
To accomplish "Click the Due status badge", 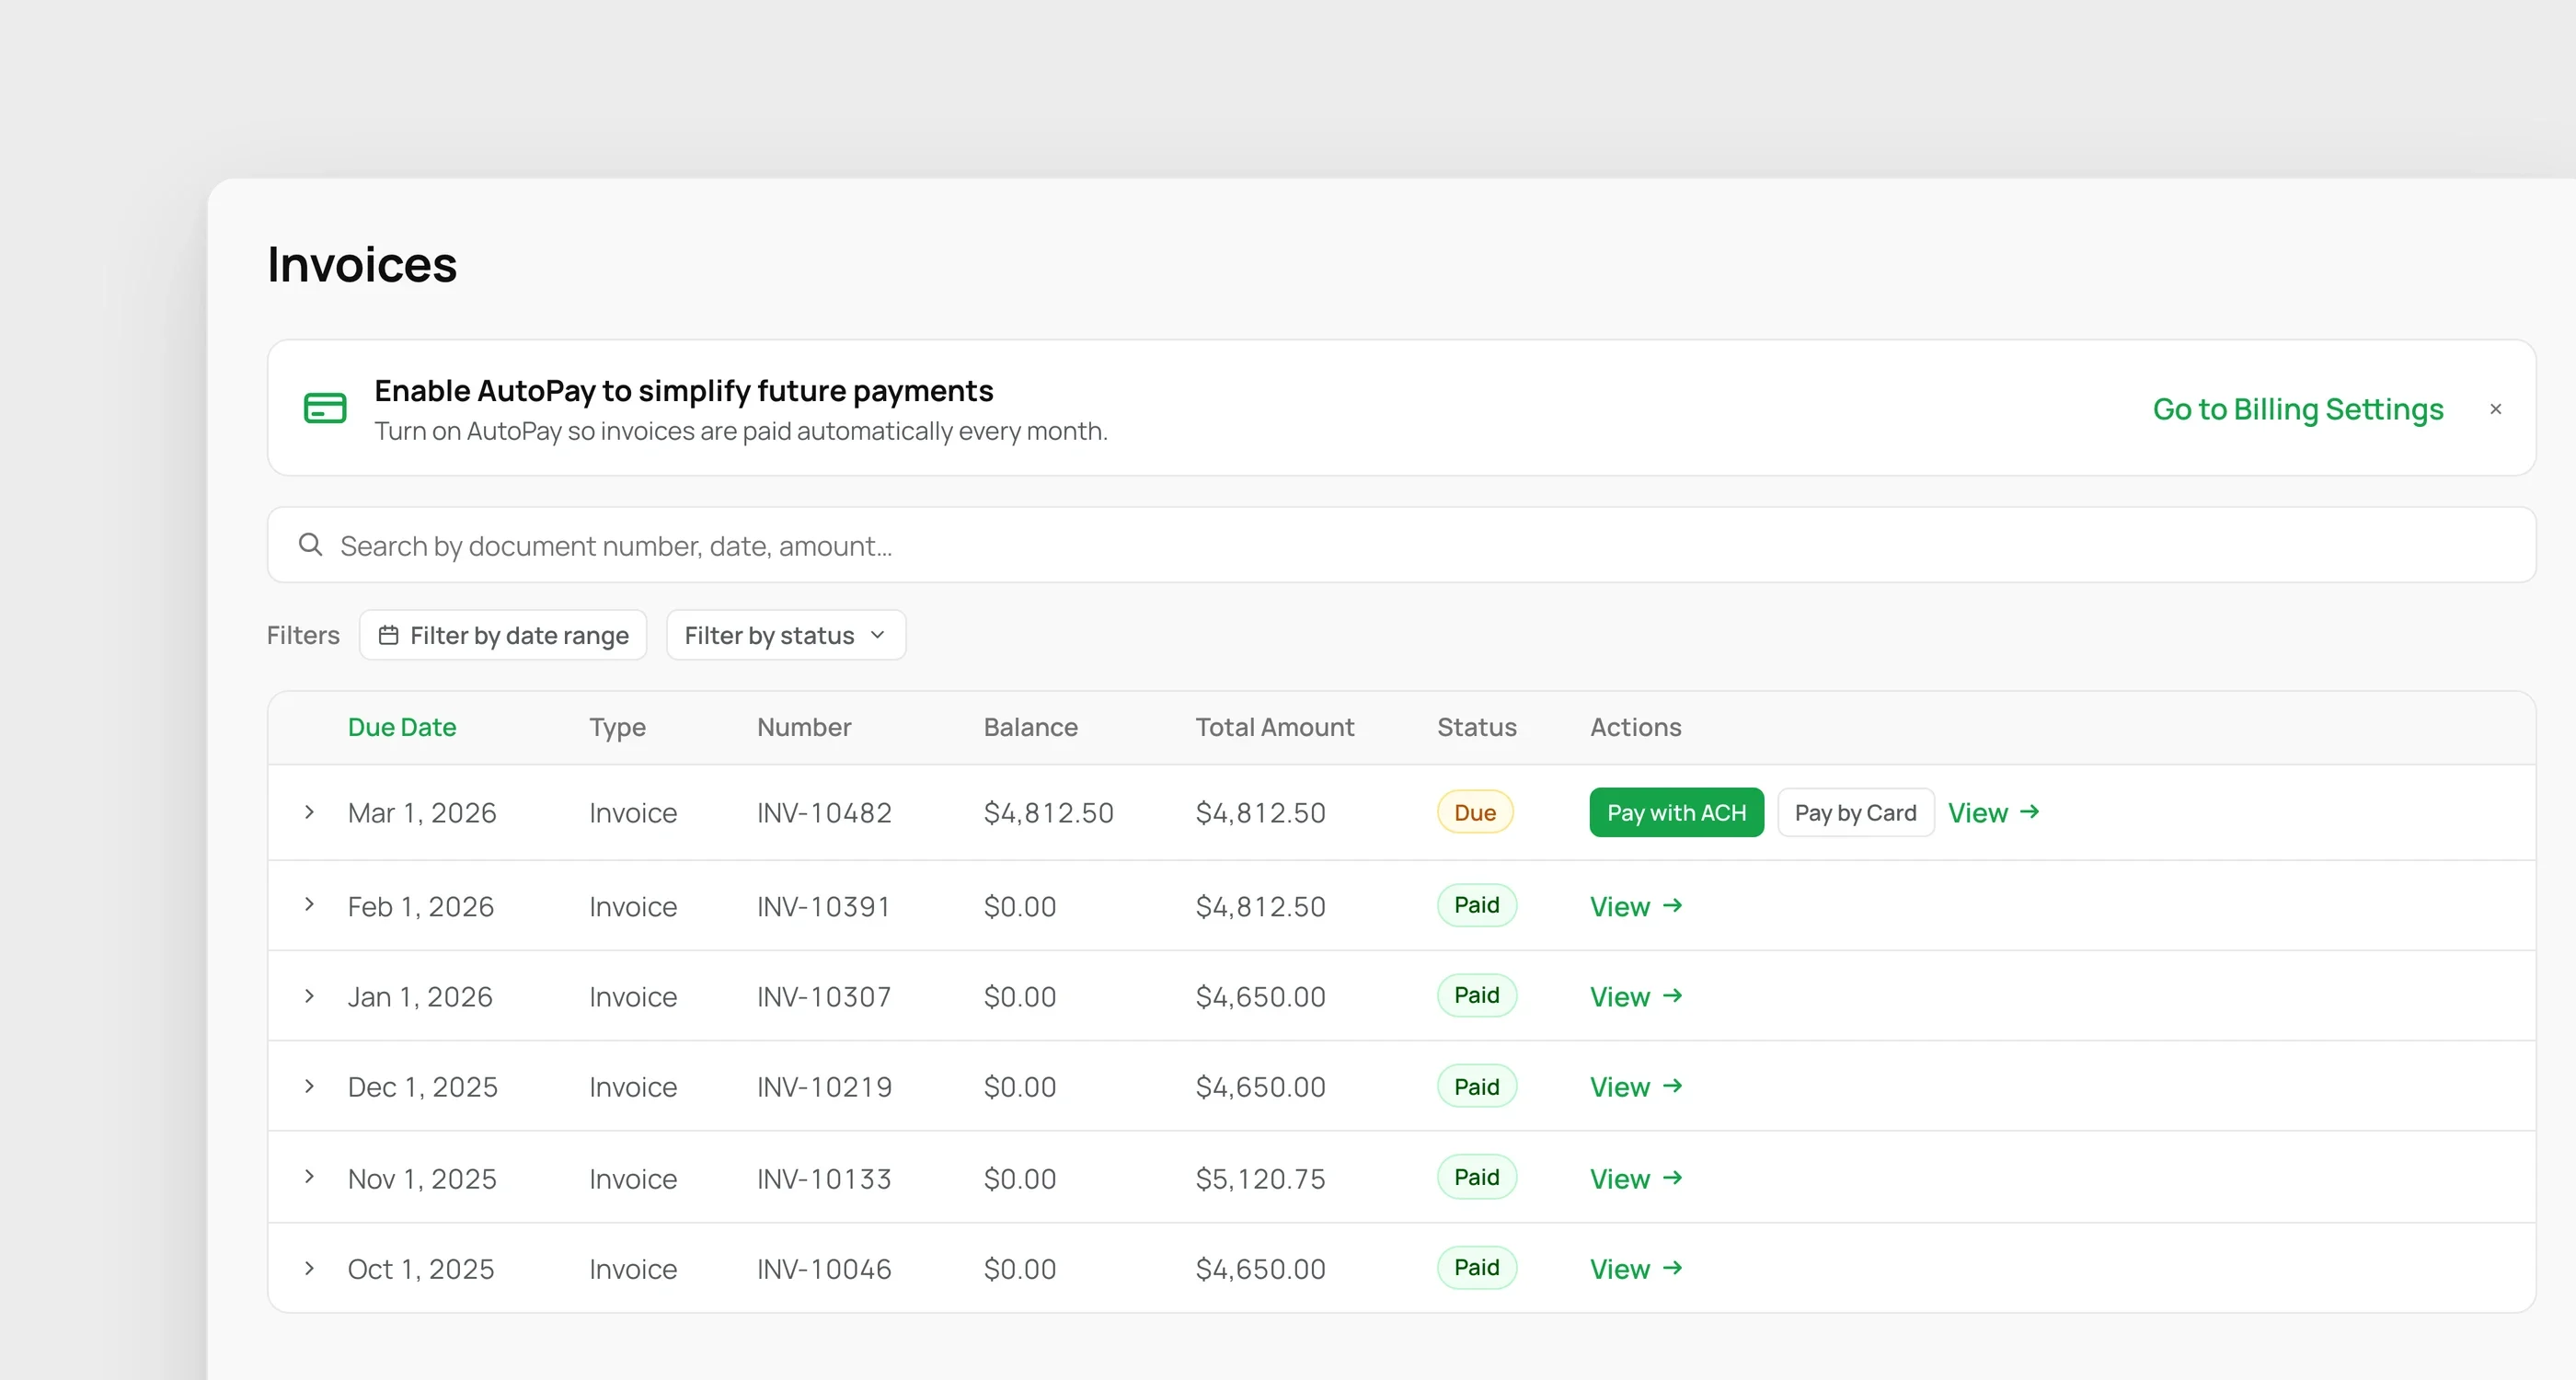I will (x=1475, y=812).
